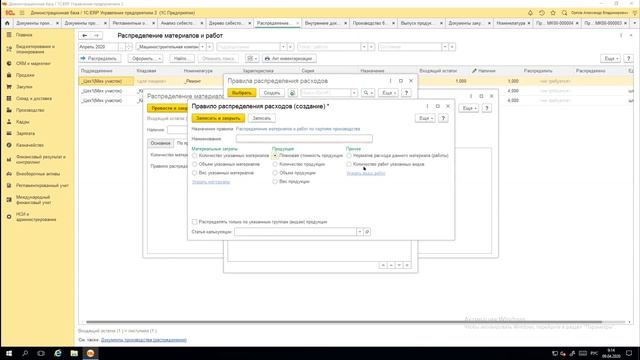Open history clock icon in title bar
The width and height of the screenshot is (640, 360).
tap(542, 13)
